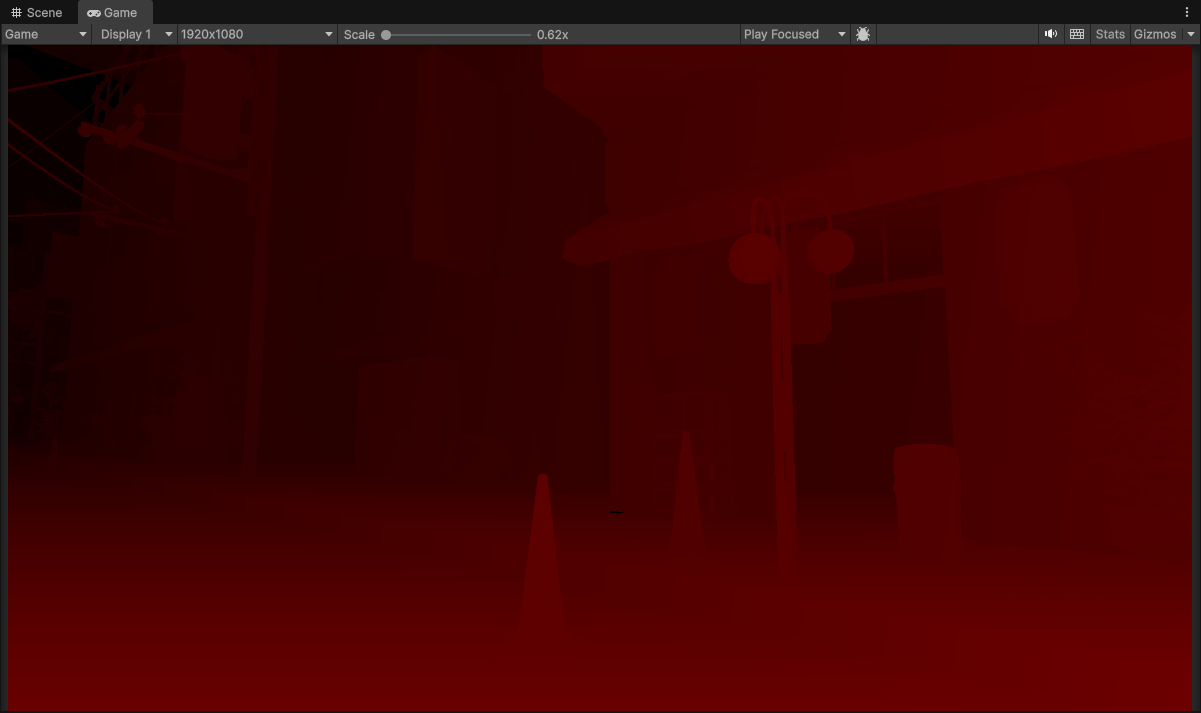This screenshot has height=713, width=1201.
Task: Toggle the keyboard shortcuts icon
Action: pos(1077,34)
